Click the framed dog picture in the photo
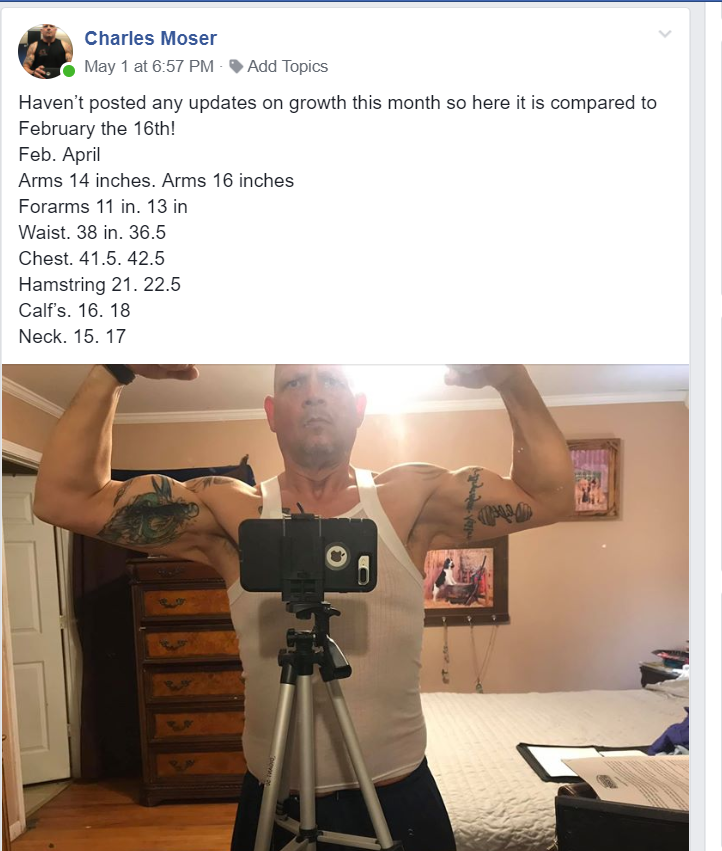The image size is (722, 851). point(466,579)
